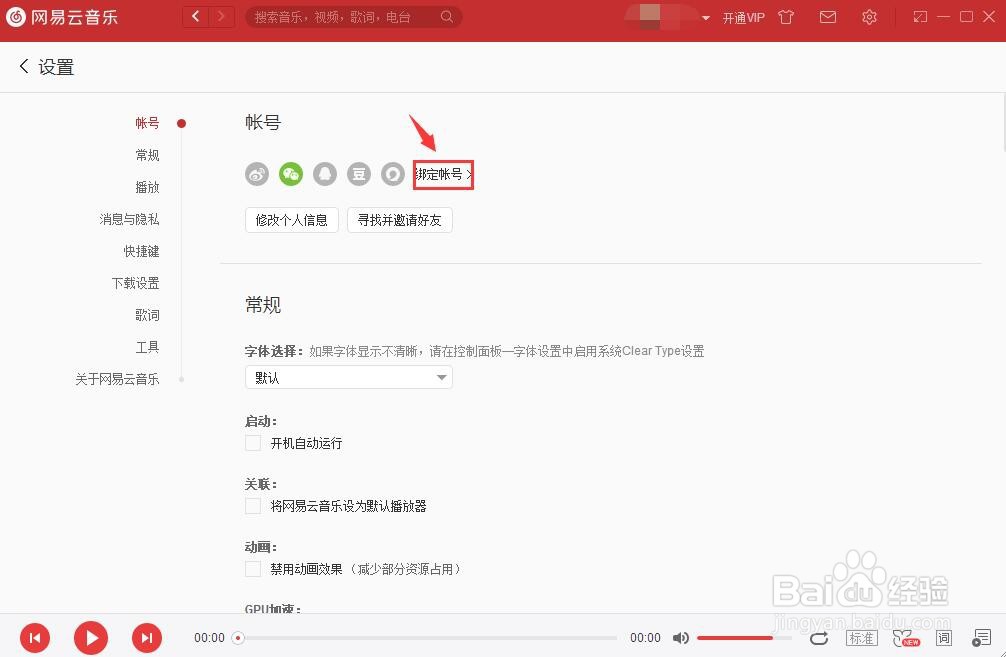Screen dimensions: 1006x657
Task: Open the NEW listen-together icon
Action: click(905, 638)
